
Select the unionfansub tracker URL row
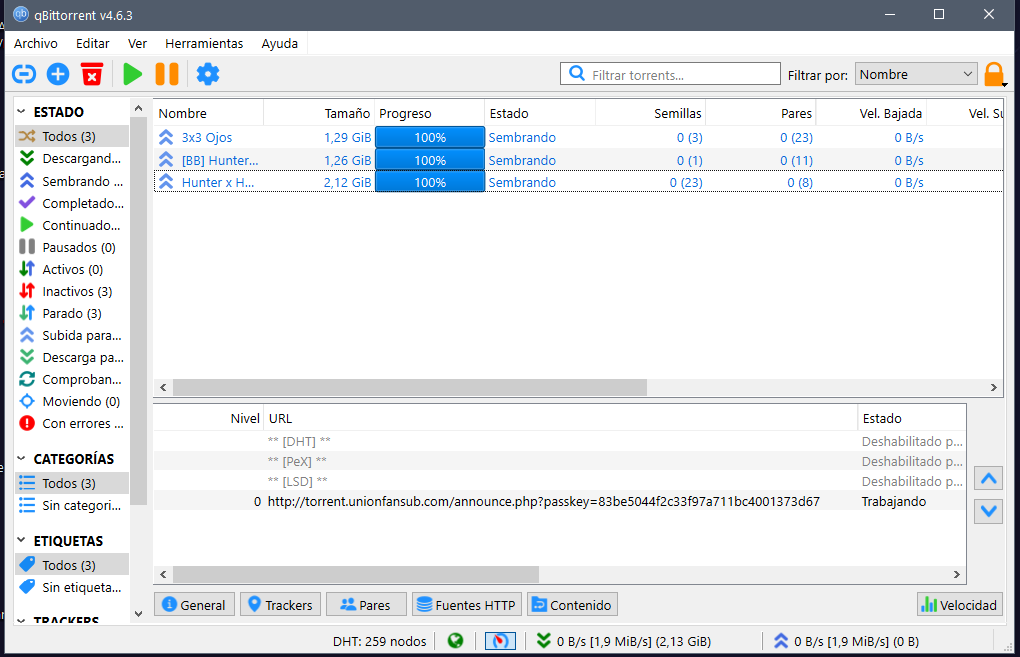click(x=559, y=502)
